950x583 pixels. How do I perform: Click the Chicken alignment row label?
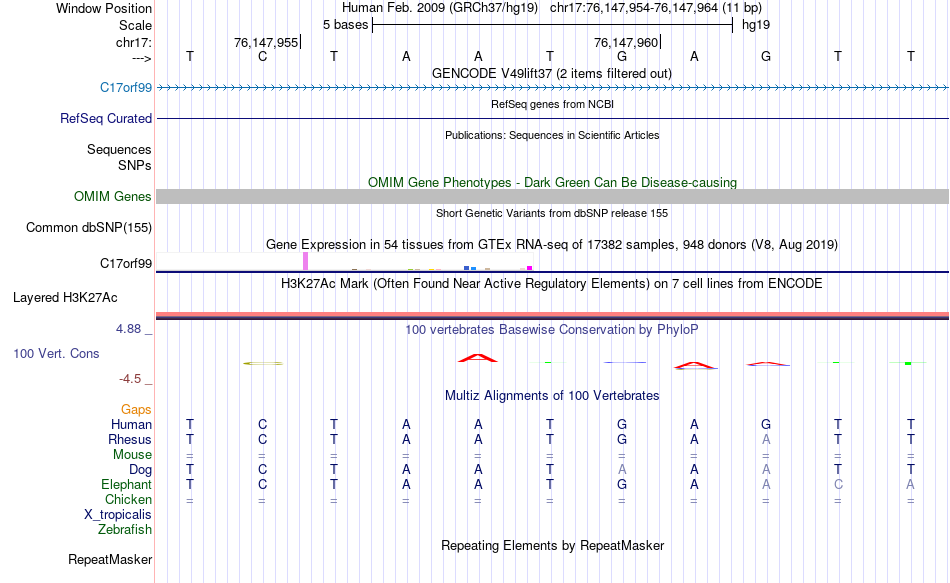[128, 499]
